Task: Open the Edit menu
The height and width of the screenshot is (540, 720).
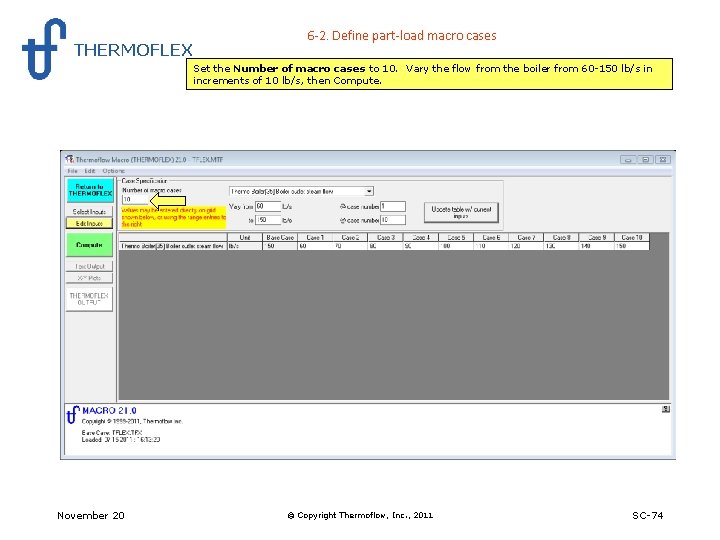Action: (x=89, y=171)
